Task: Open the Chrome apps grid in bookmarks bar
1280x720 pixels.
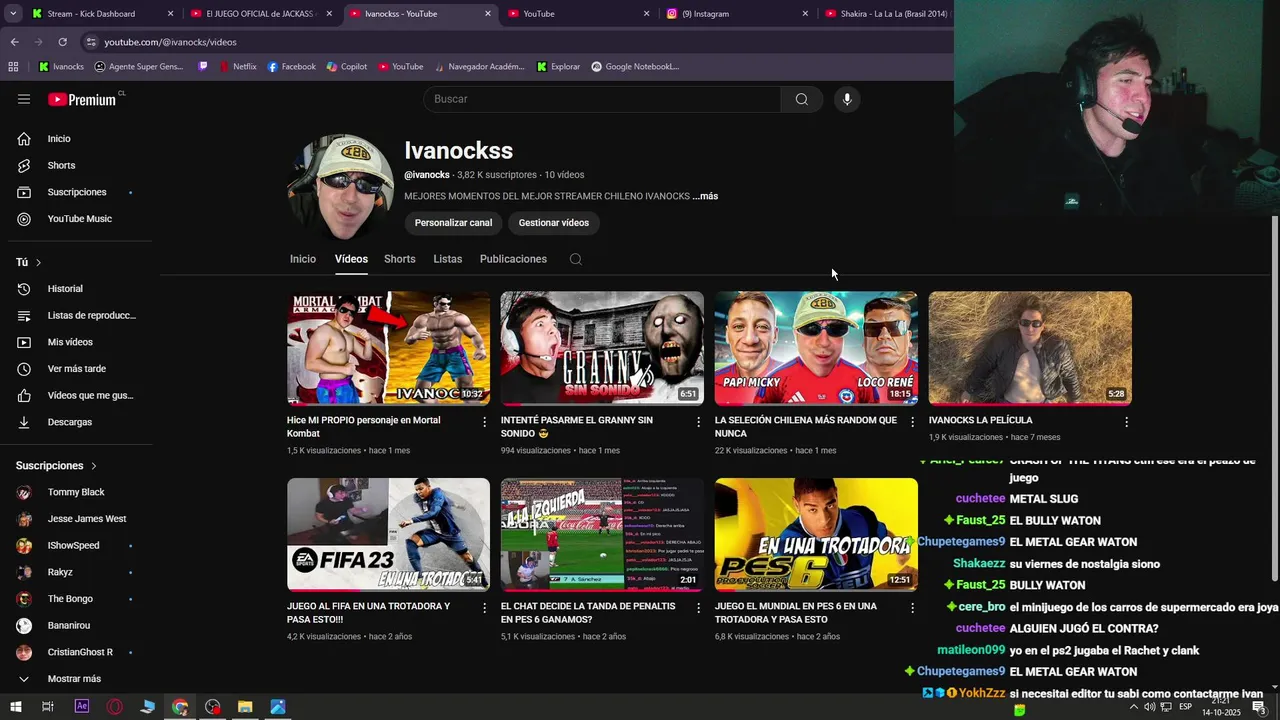Action: pyautogui.click(x=13, y=67)
